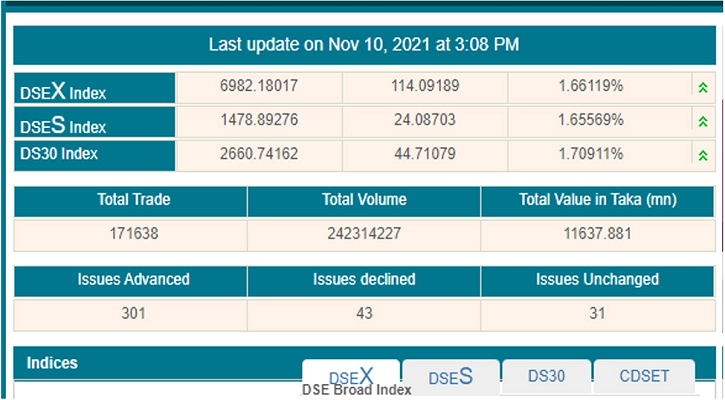The height and width of the screenshot is (400, 725).
Task: Click the Total Value in Taka header
Action: coord(597,200)
